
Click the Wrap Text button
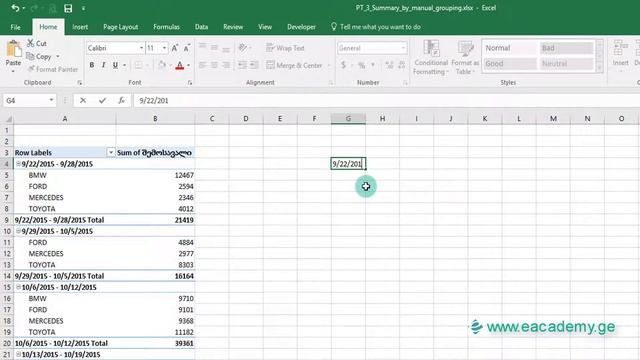[x=285, y=48]
